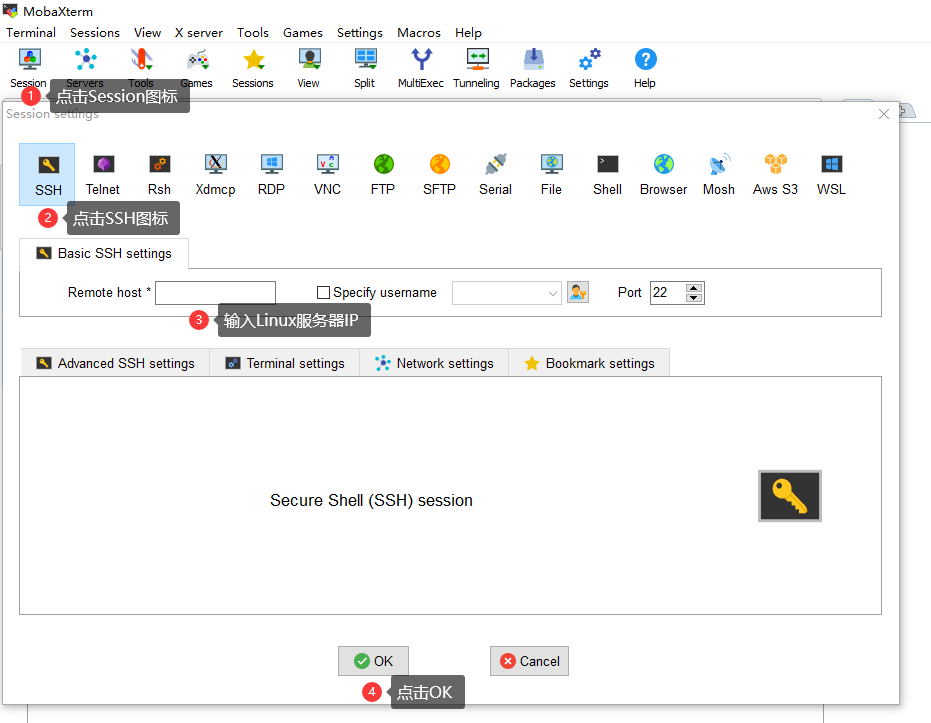This screenshot has height=723, width=931.
Task: Focus the Remote host input field
Action: [216, 293]
